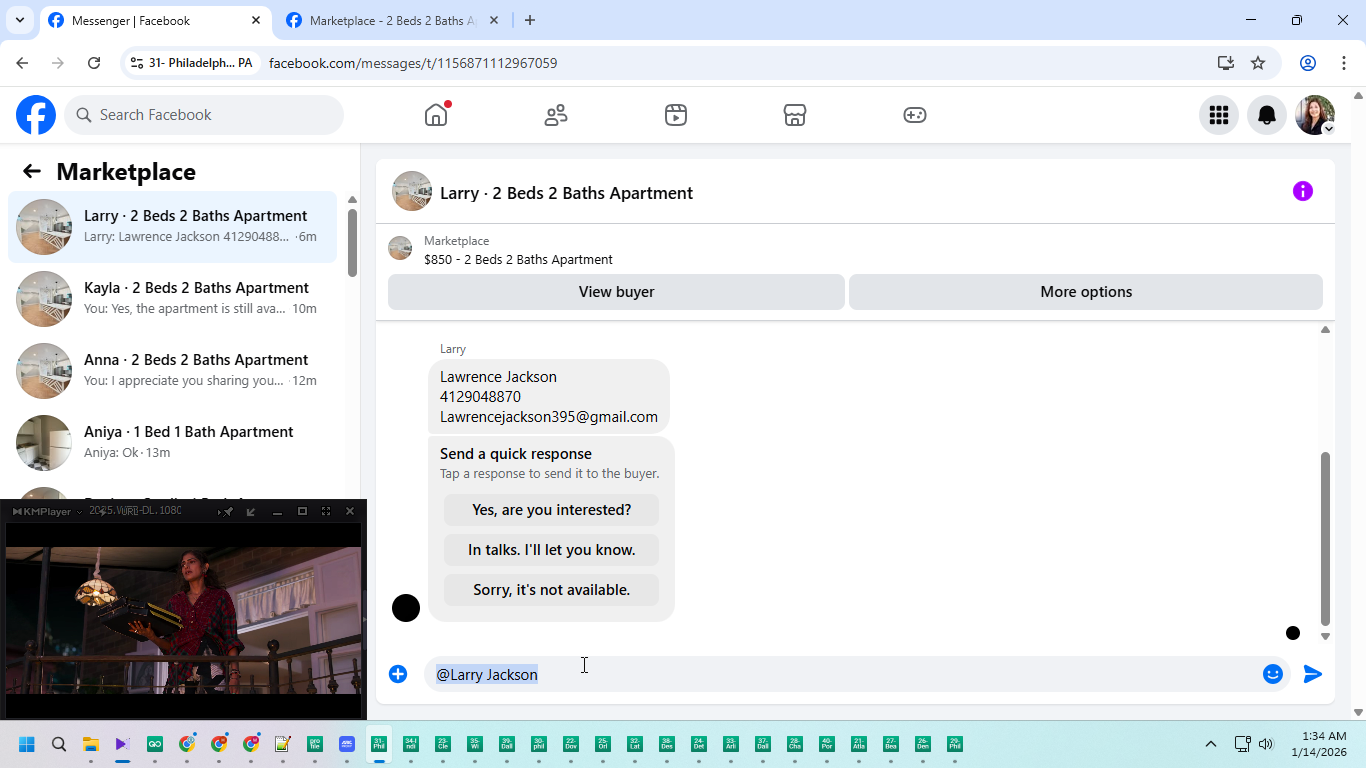Click the Search Facebook field

click(204, 115)
